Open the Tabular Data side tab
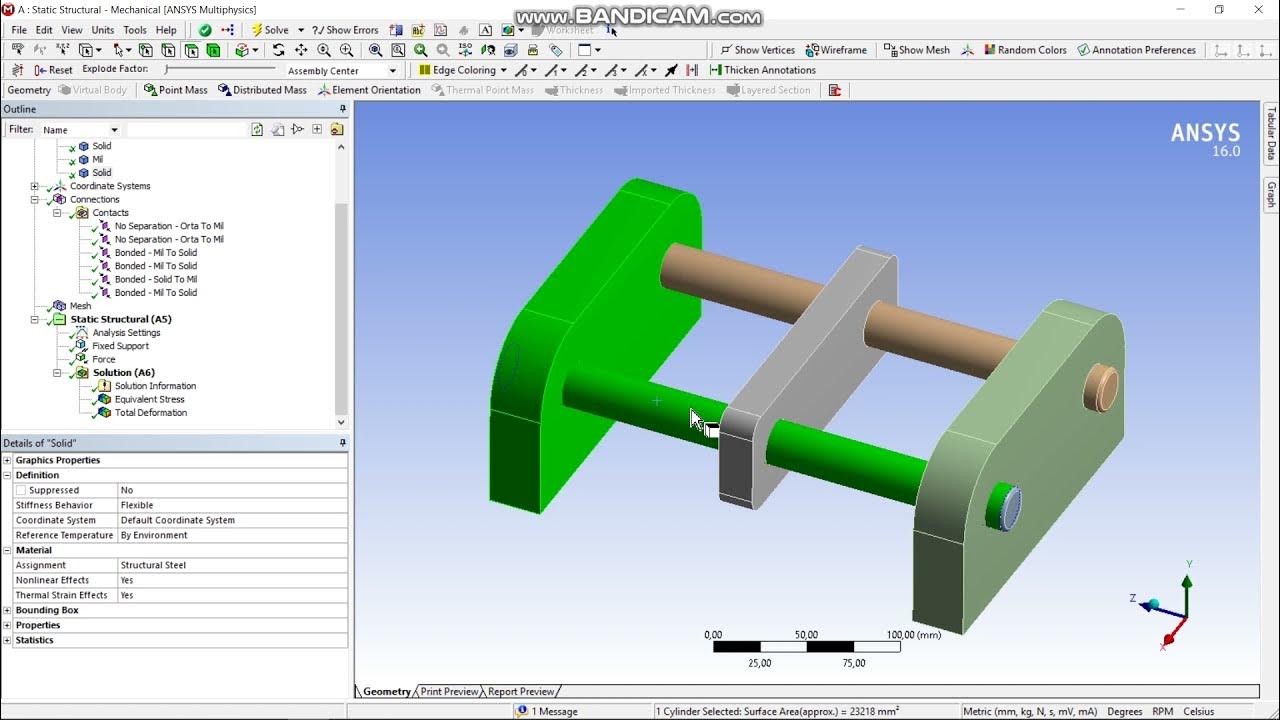Screen dimensions: 1280x720 pyautogui.click(x=1271, y=135)
